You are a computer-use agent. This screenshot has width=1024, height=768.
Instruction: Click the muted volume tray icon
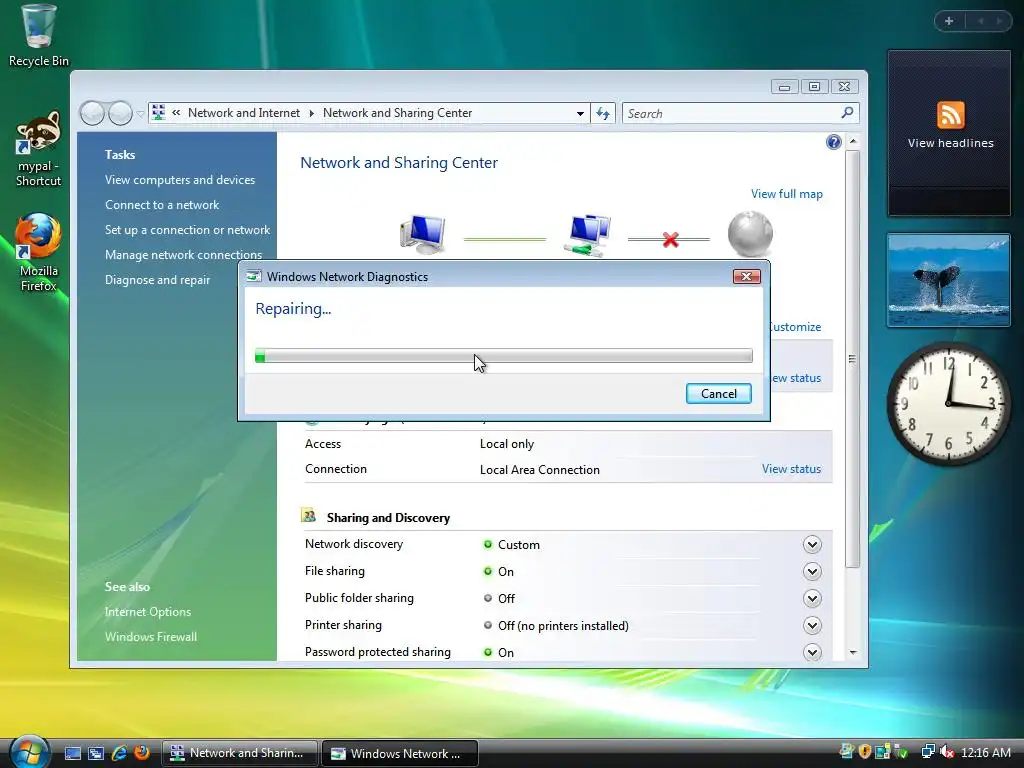coord(947,752)
